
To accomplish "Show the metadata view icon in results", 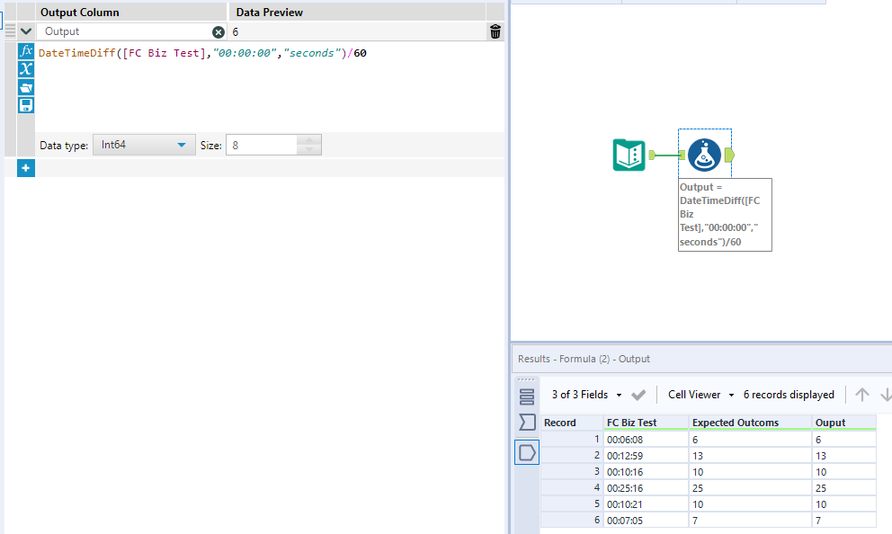I will [527, 422].
